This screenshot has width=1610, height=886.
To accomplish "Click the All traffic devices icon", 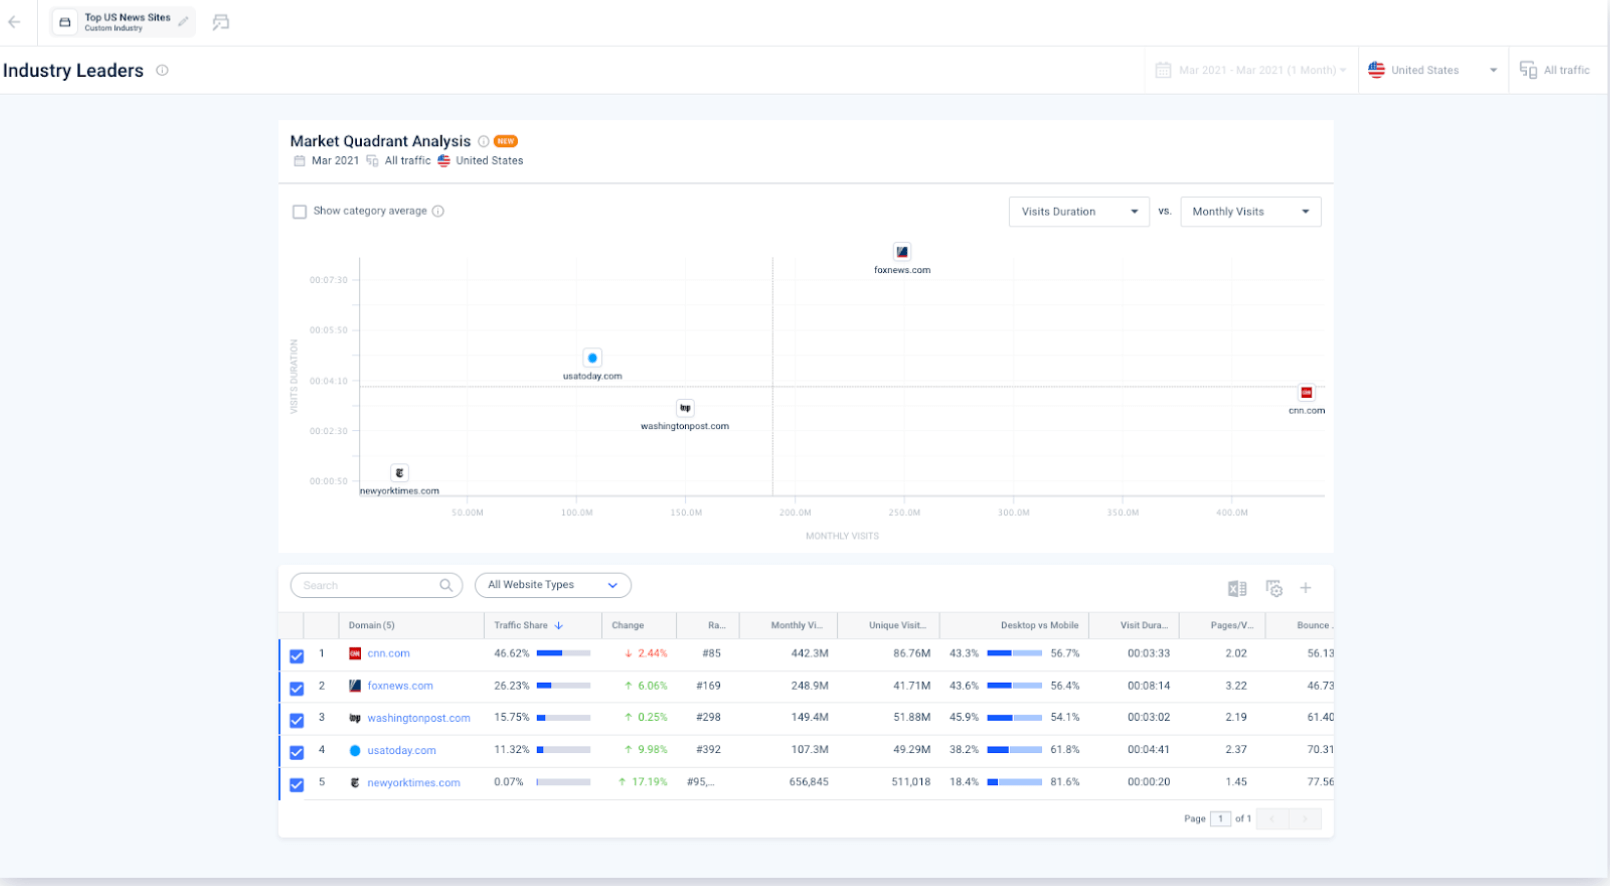I will coord(1528,70).
